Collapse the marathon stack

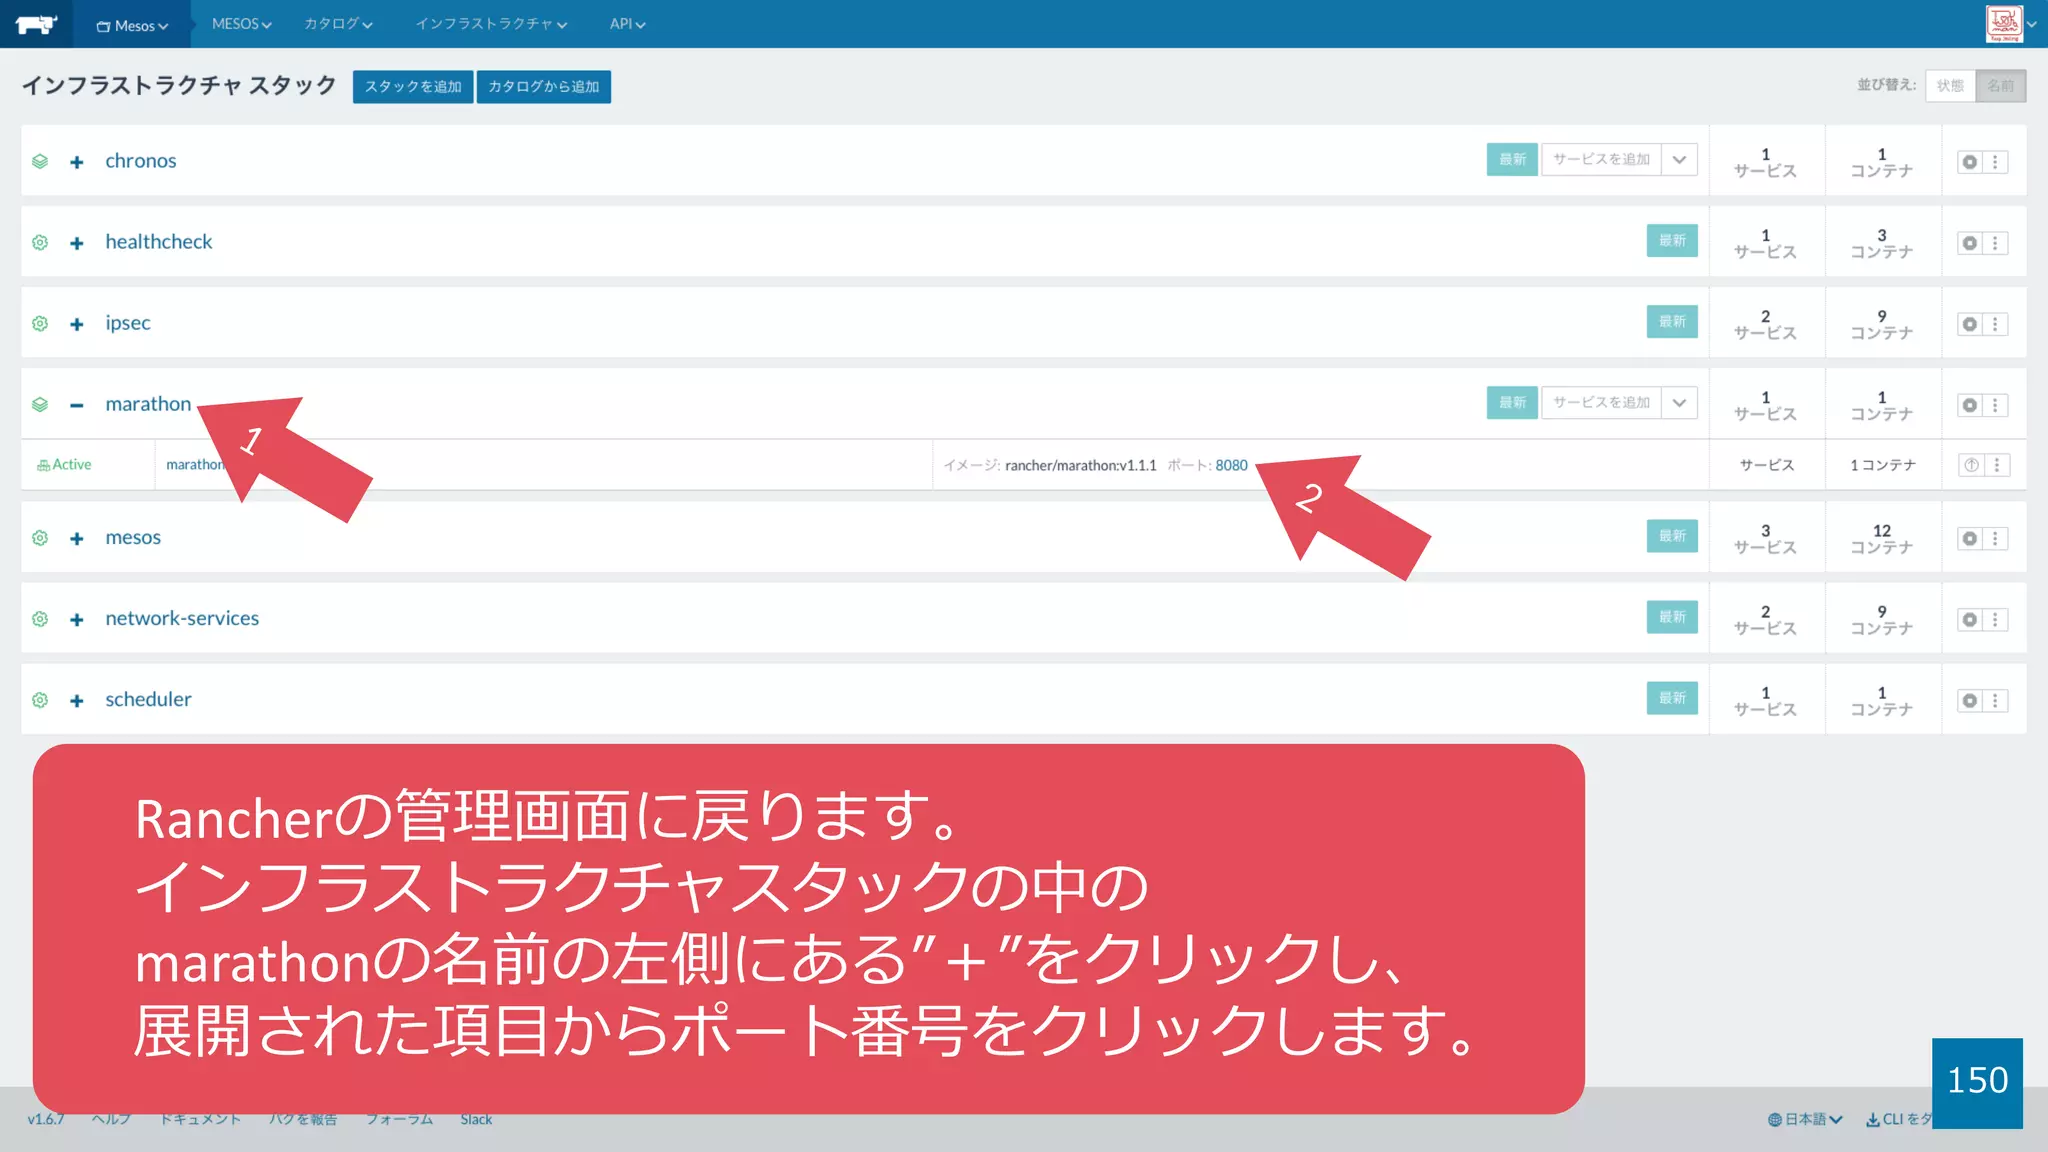[77, 405]
